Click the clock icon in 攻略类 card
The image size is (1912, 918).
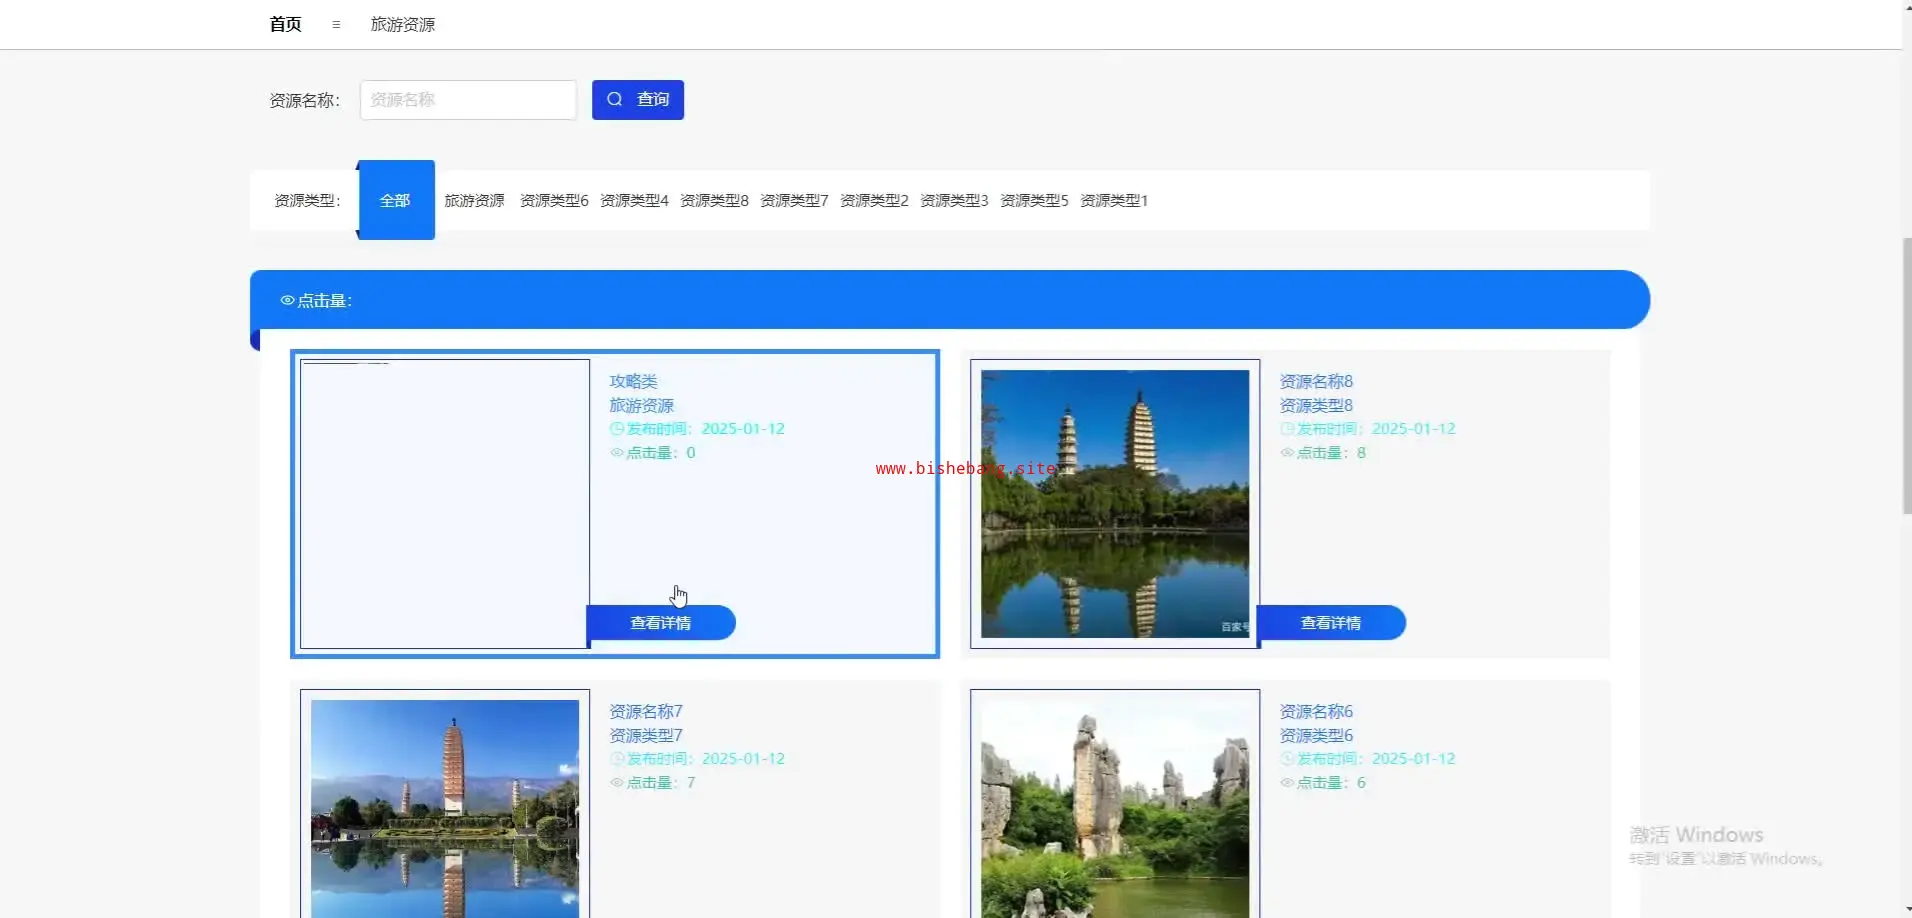(x=616, y=429)
